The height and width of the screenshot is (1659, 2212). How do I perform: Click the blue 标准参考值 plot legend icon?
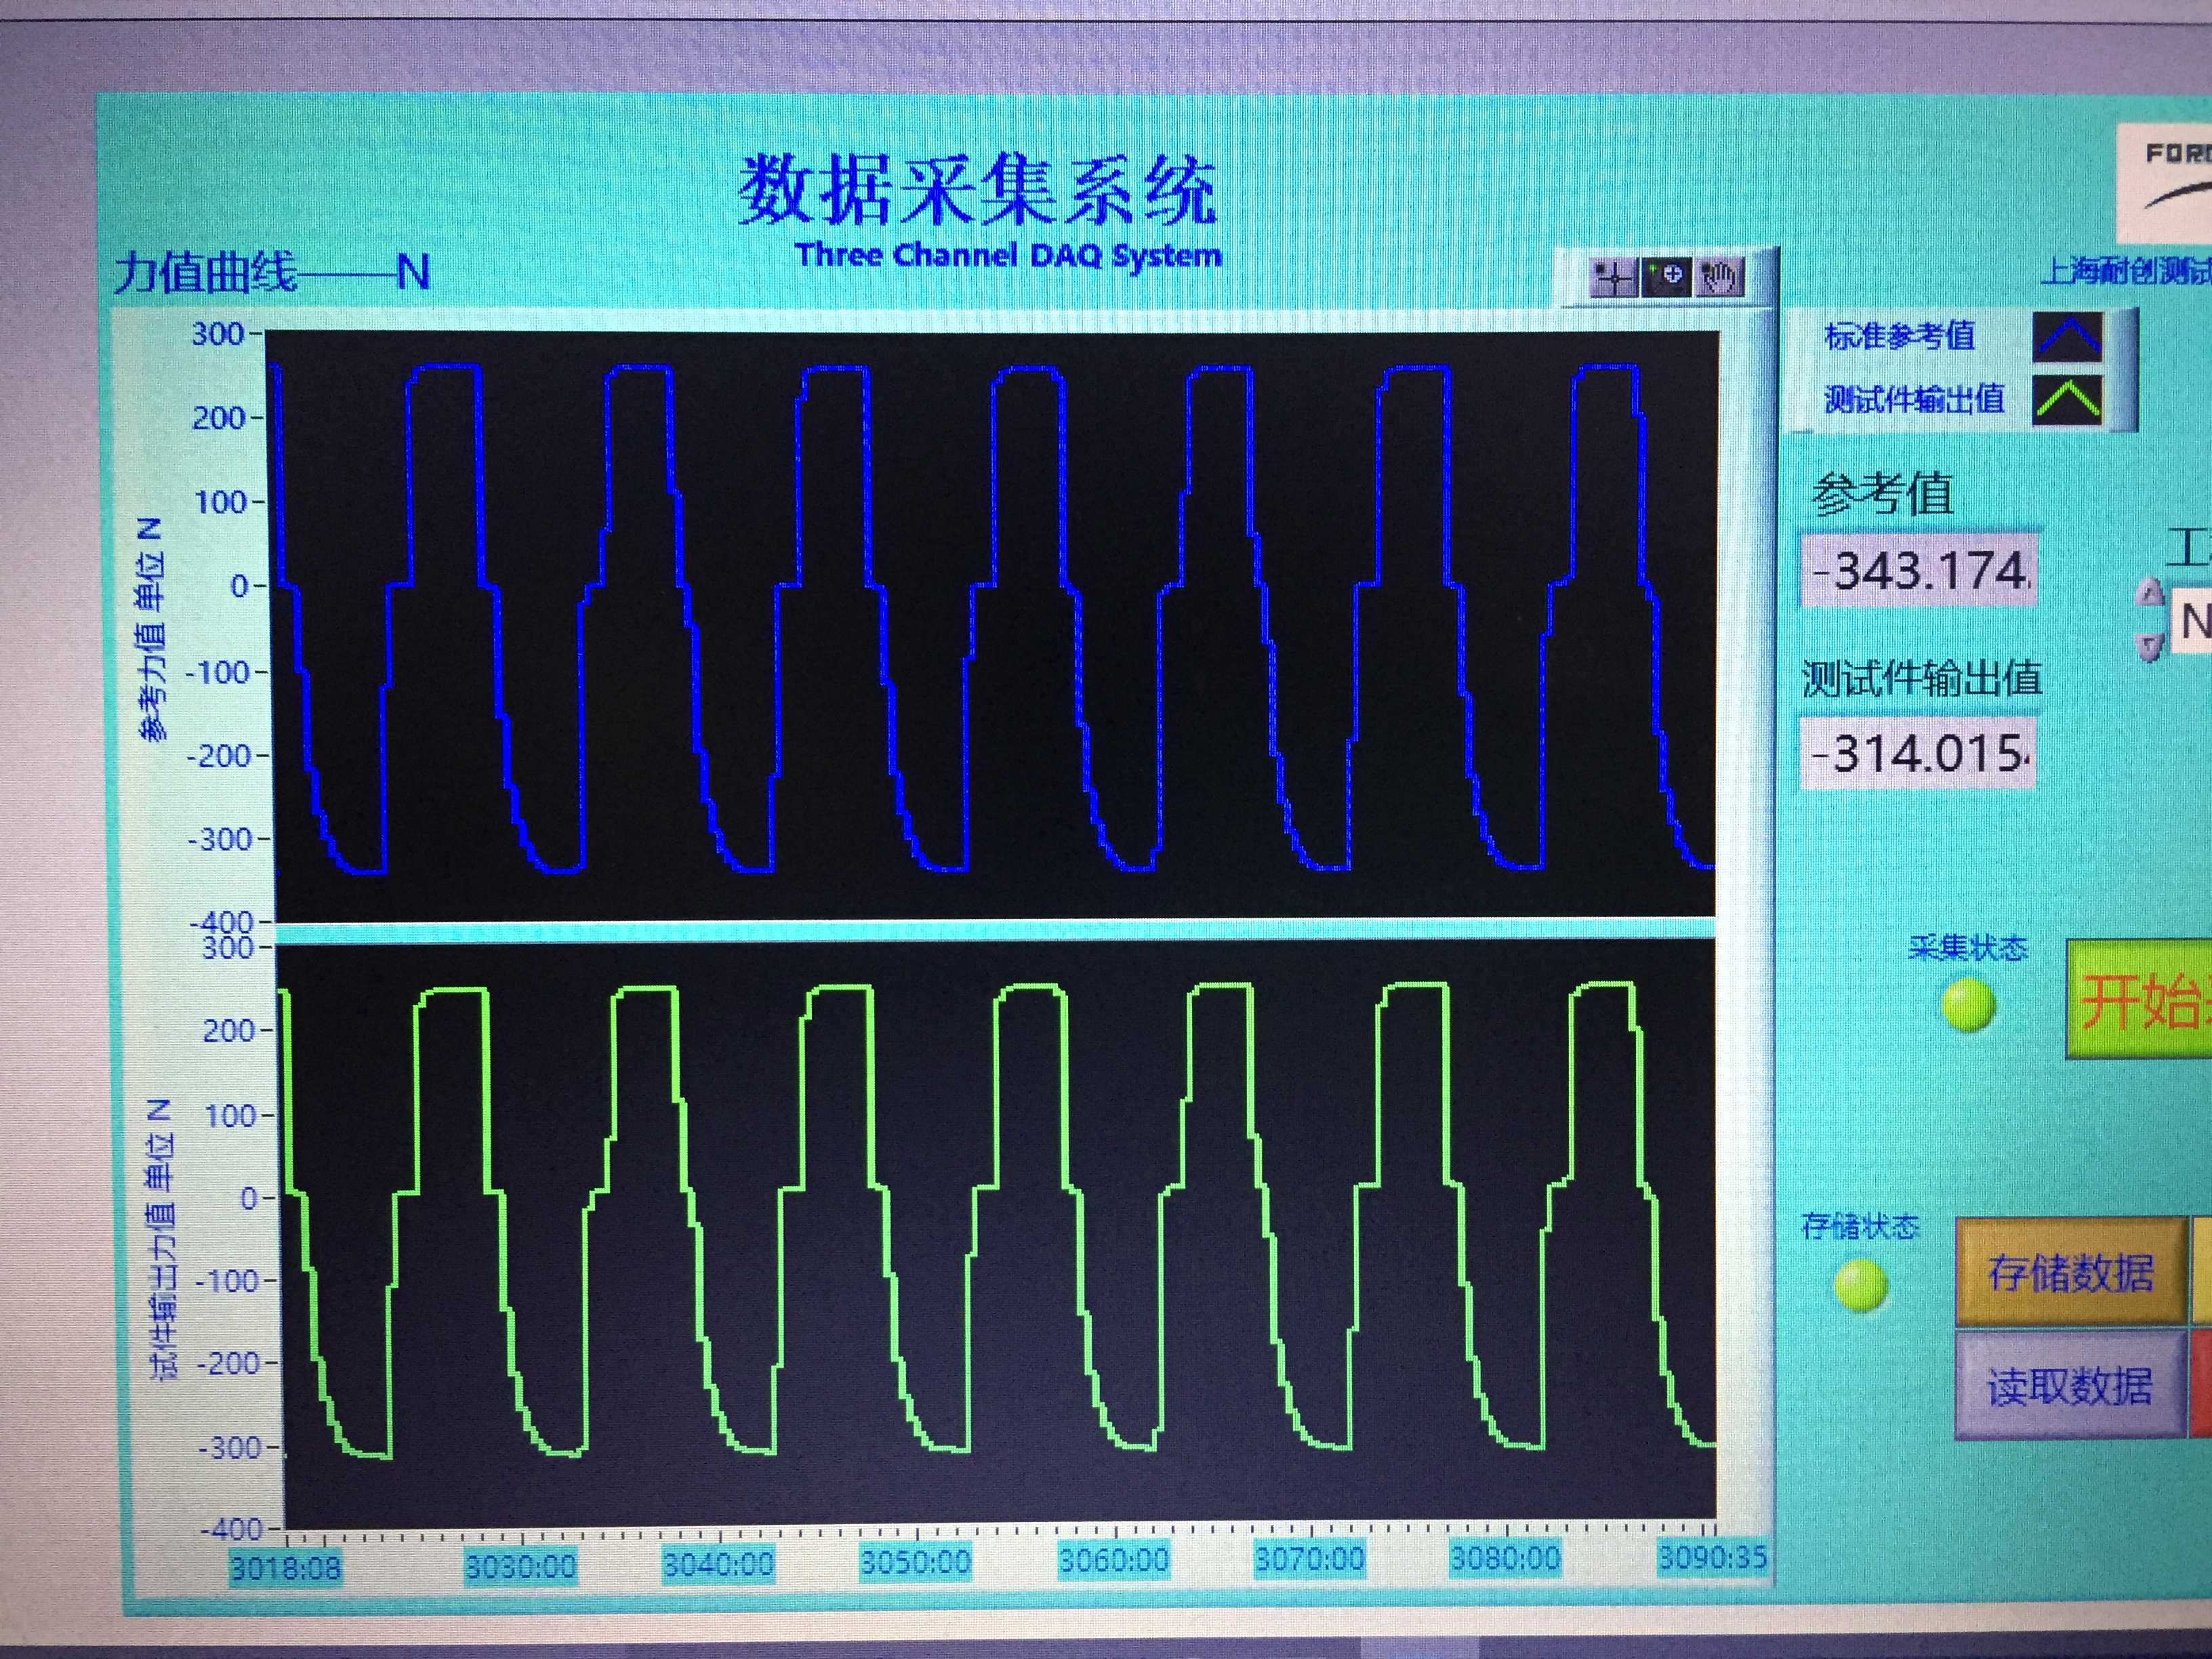[2068, 337]
